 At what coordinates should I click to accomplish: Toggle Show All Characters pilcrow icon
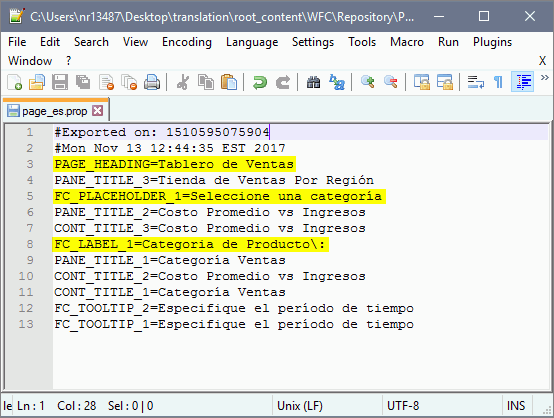point(498,82)
